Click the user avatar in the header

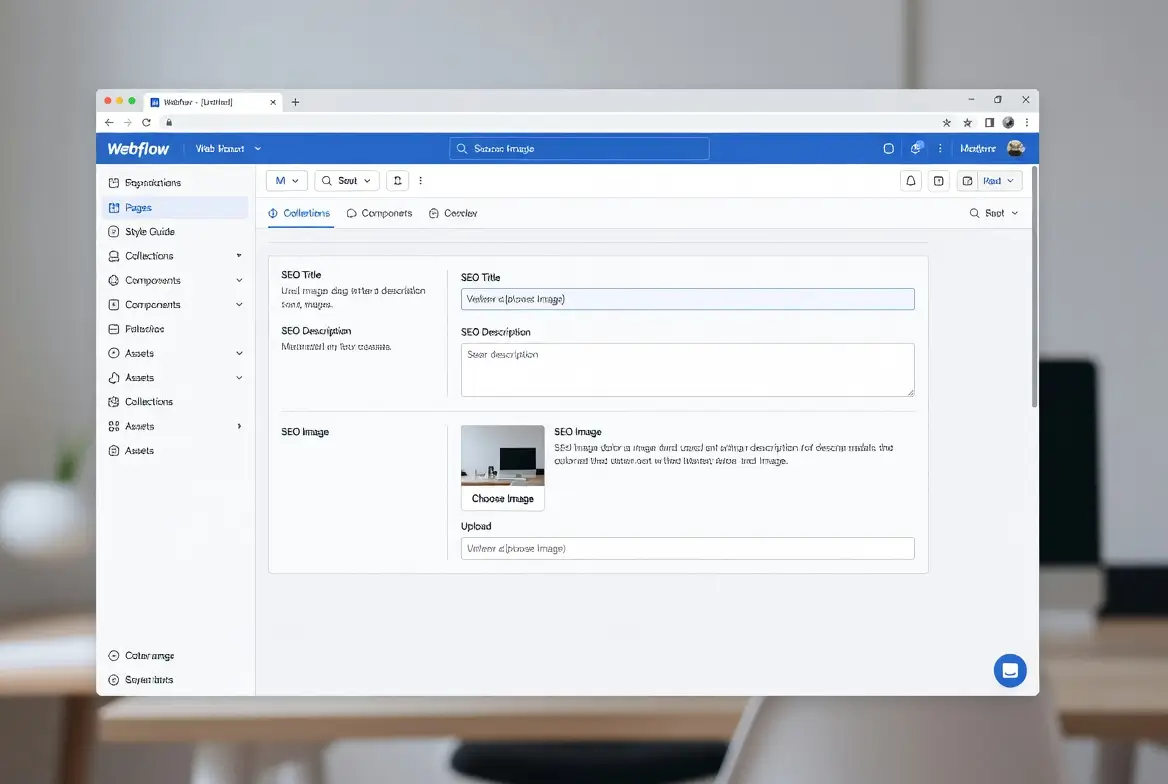1015,148
